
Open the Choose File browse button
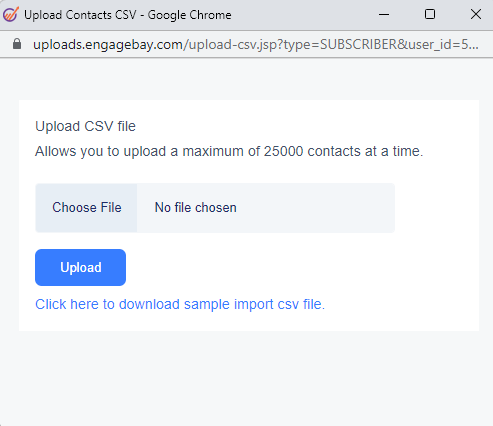pos(87,208)
